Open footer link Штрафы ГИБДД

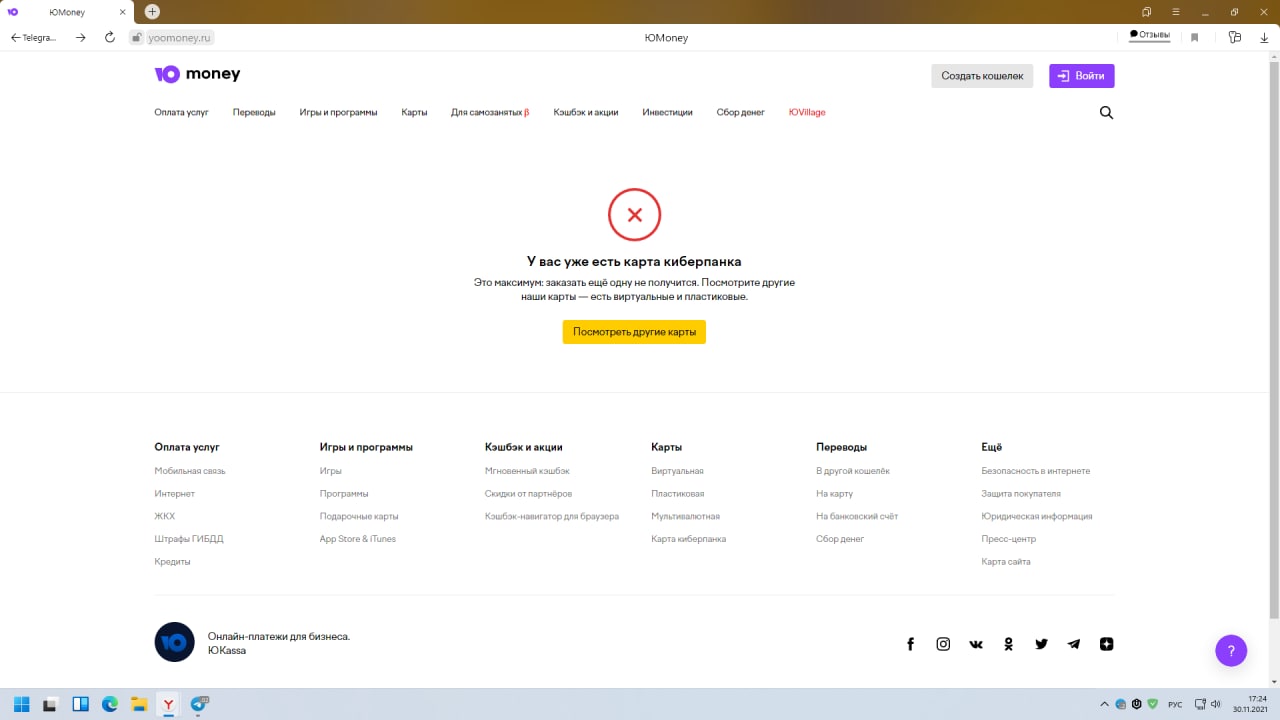click(189, 539)
